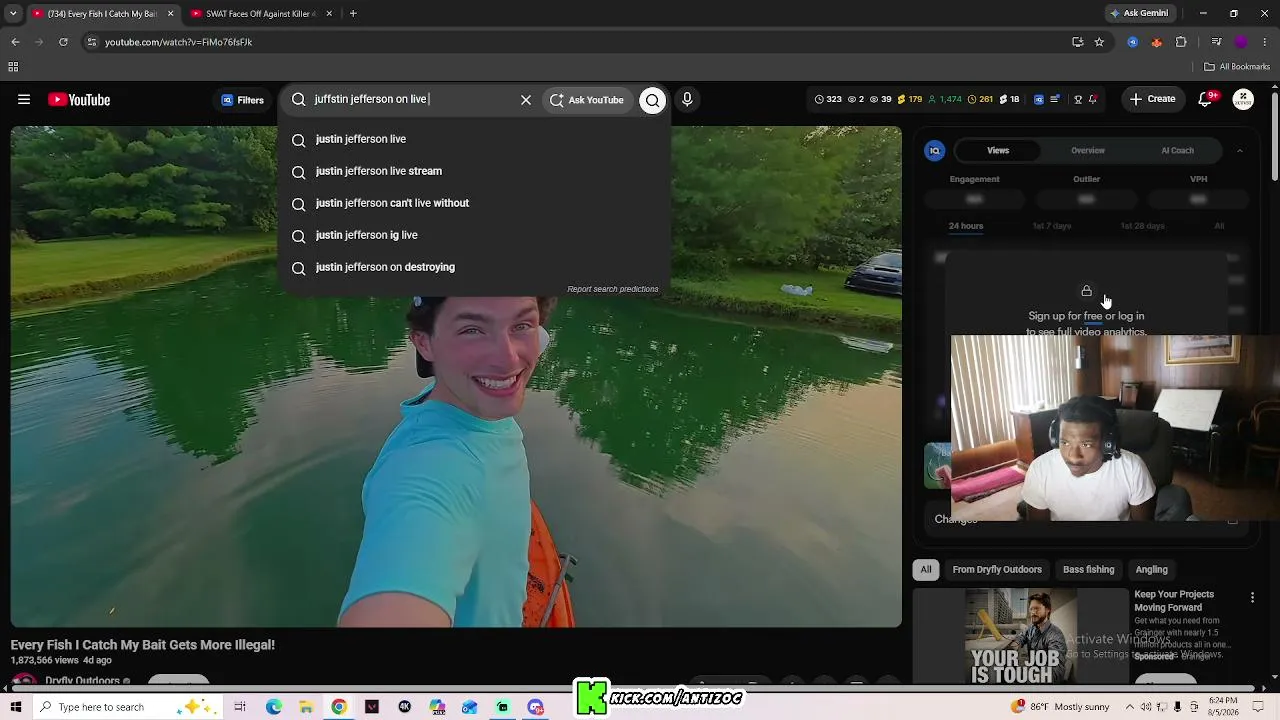This screenshot has height=720, width=1280.
Task: Open the Create button
Action: coord(1152,99)
